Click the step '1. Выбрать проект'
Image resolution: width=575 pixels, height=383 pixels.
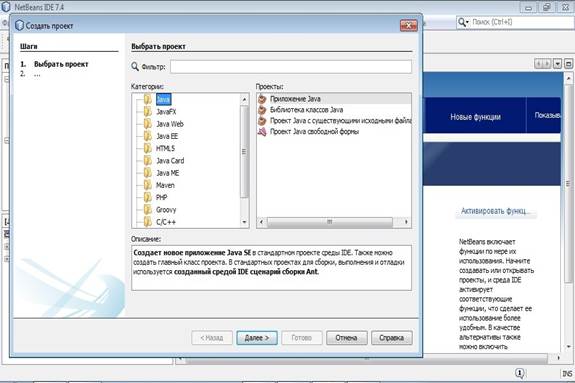[54, 64]
